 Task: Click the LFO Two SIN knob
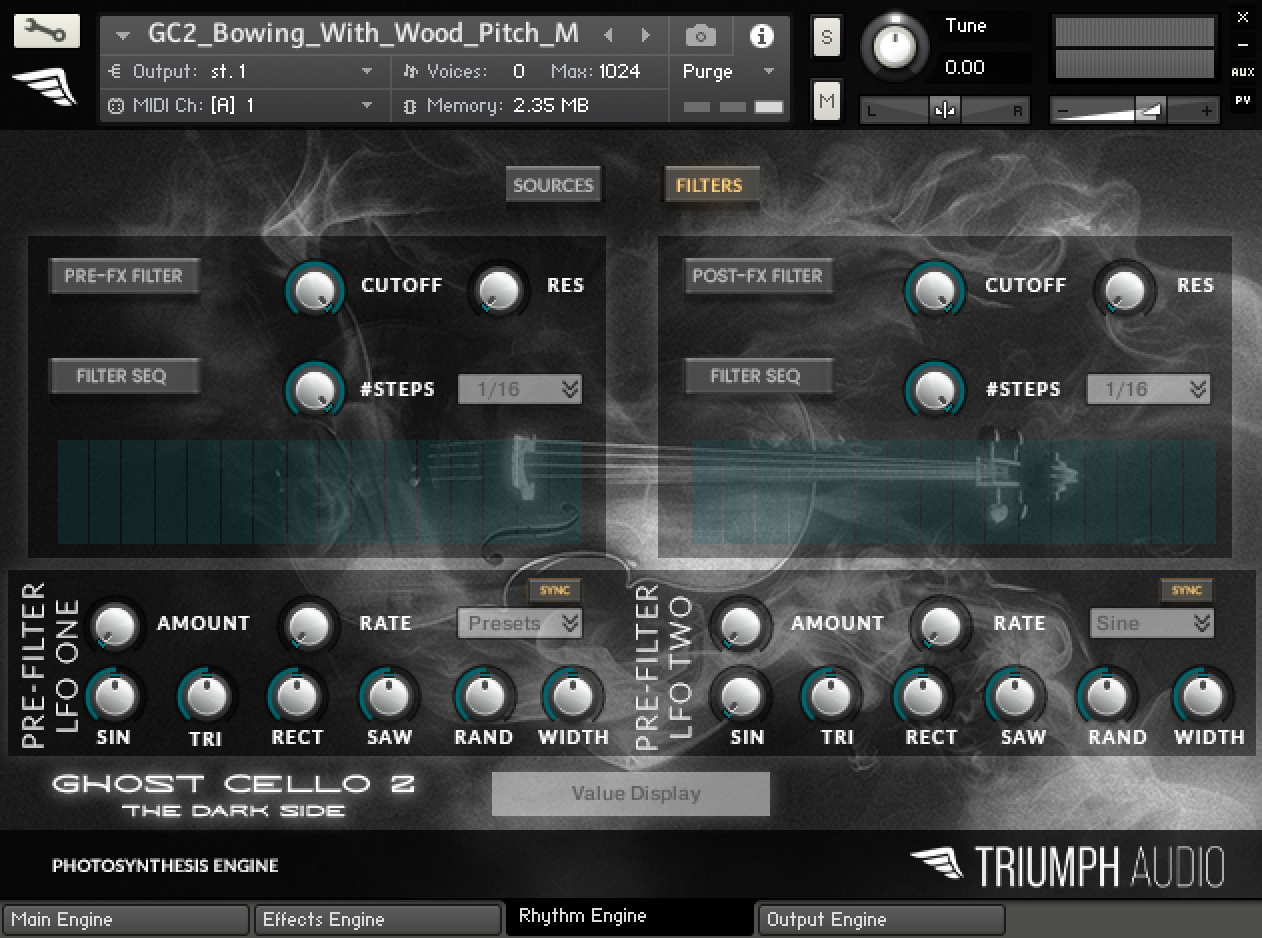[741, 696]
